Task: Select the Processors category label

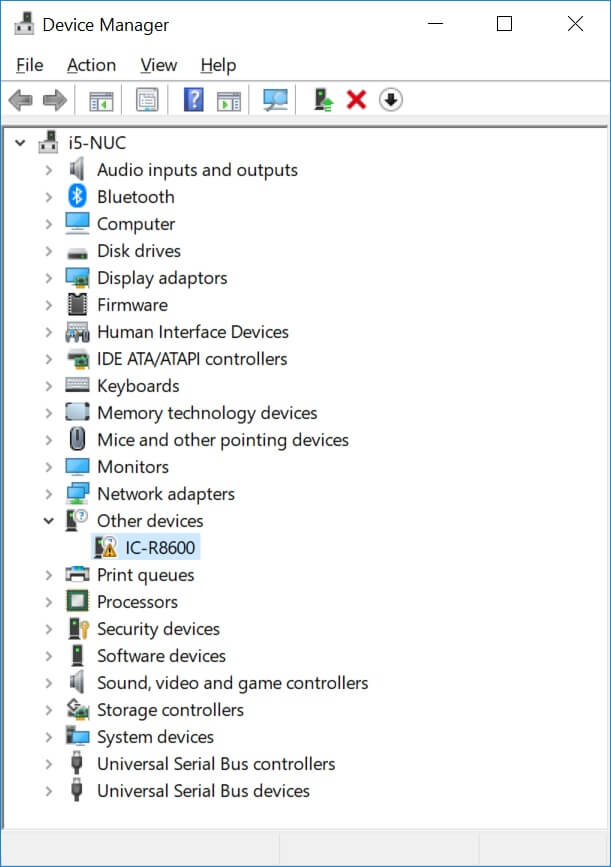Action: click(137, 602)
